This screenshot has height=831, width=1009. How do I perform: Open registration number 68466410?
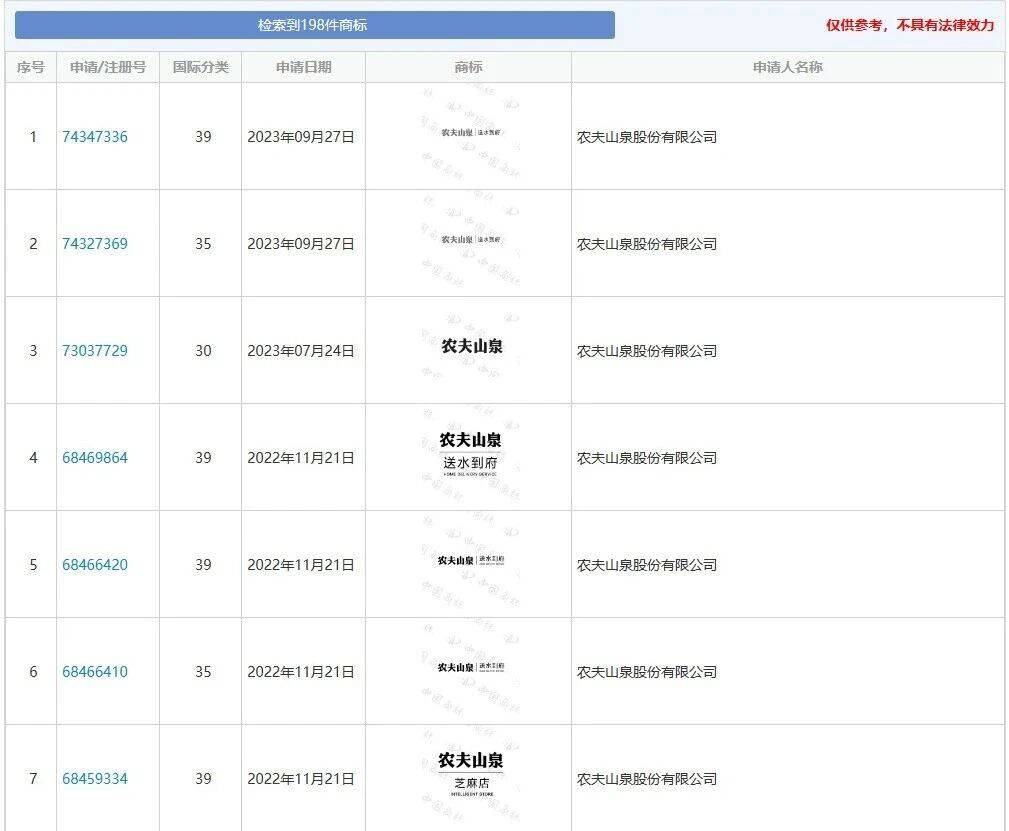tap(95, 672)
